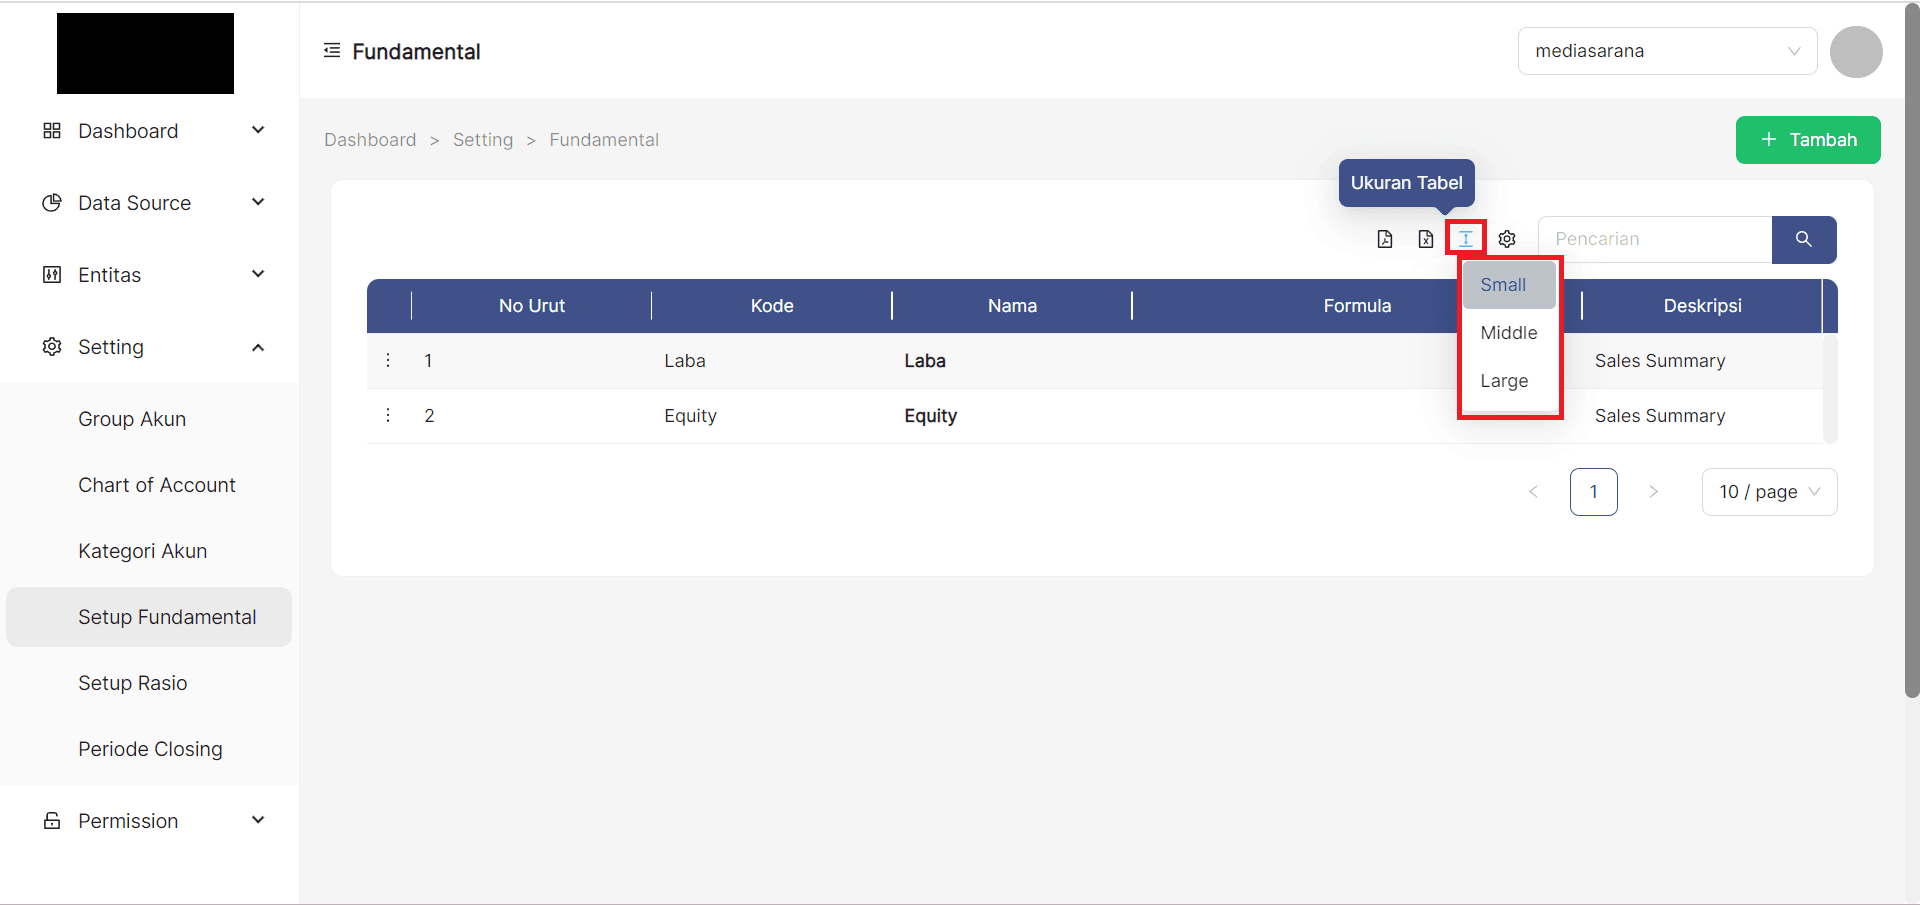Export the table to Excel
Screen dimensions: 1920x905
[1426, 239]
